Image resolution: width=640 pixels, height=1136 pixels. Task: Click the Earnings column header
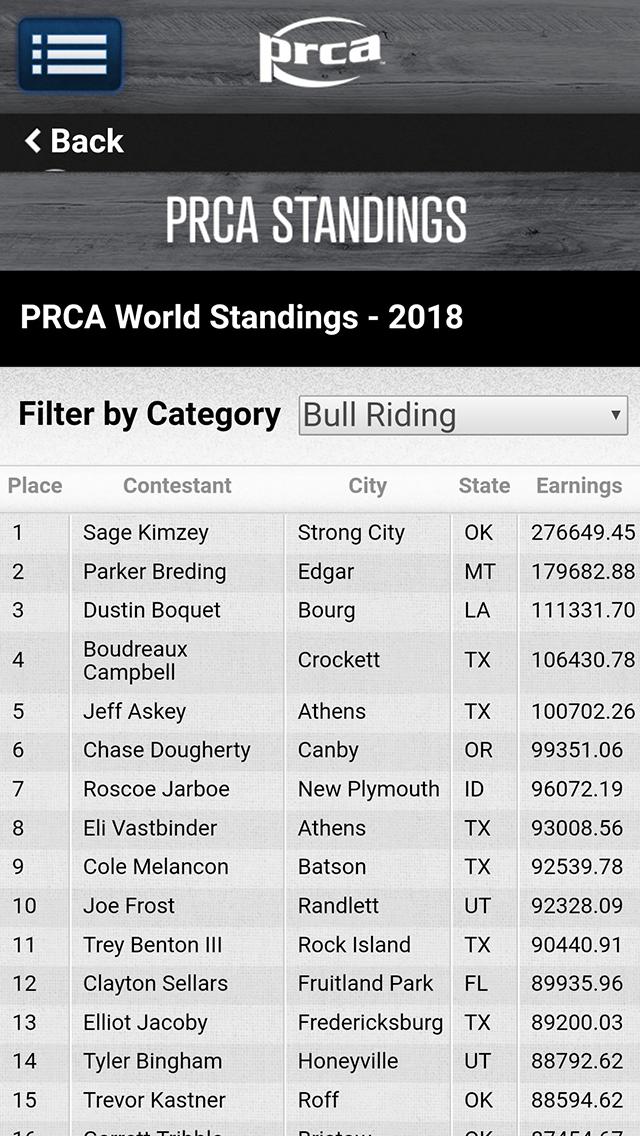[579, 486]
